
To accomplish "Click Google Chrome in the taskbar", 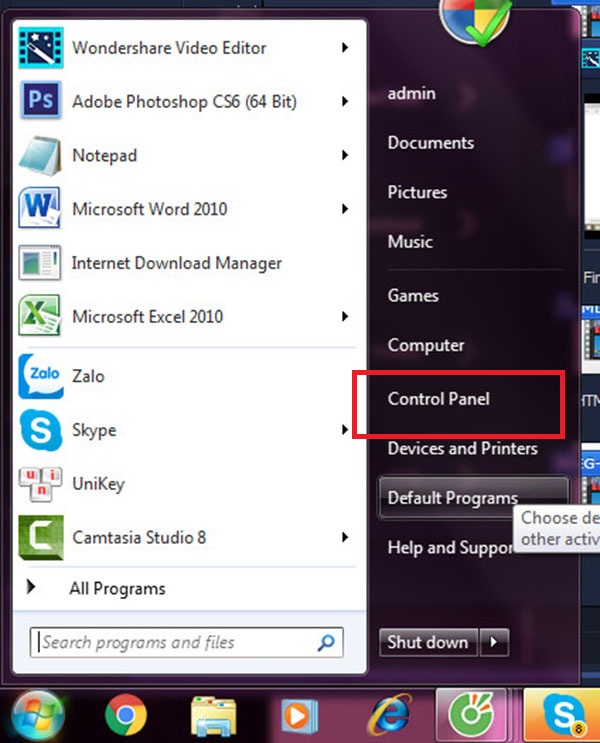I will (125, 715).
